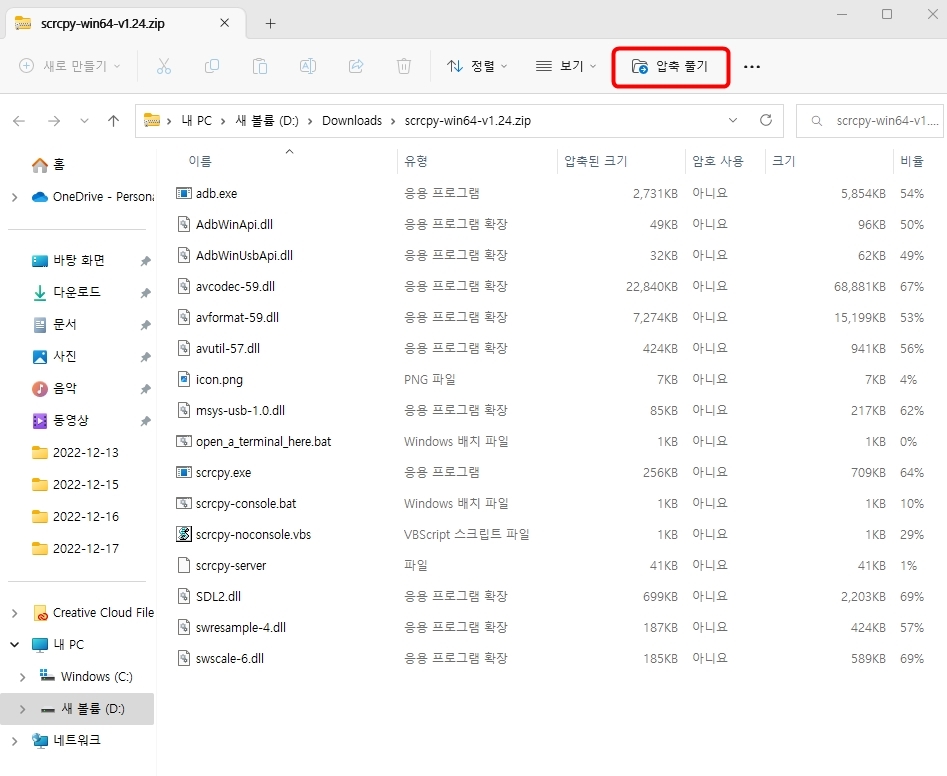Expand OneDrive - Personal tree node
The image size is (947, 776).
[14, 197]
